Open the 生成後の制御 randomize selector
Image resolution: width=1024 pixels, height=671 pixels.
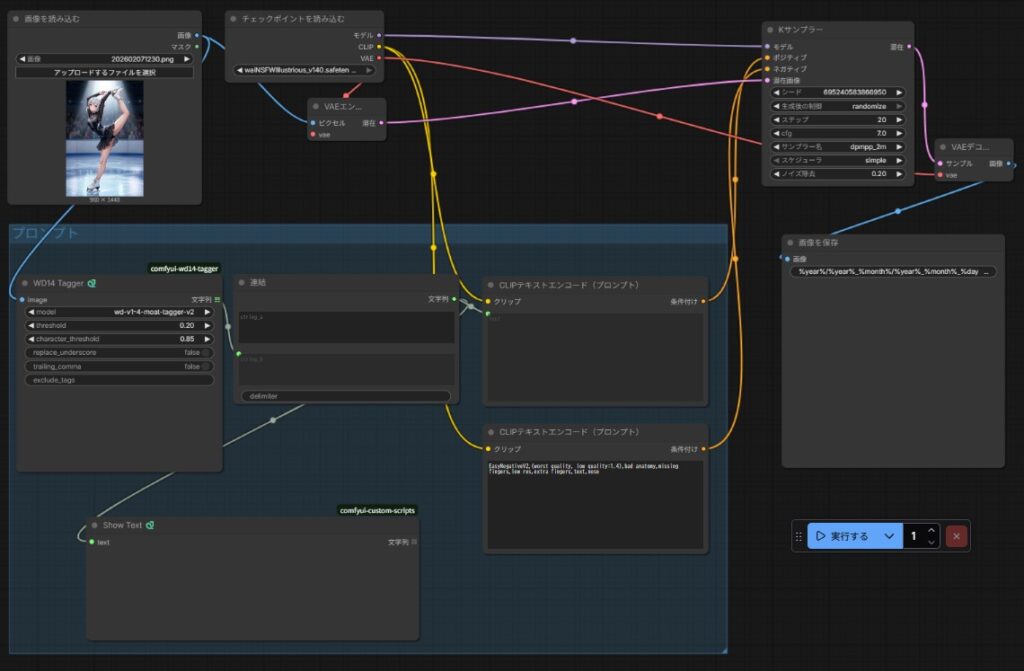tap(837, 106)
